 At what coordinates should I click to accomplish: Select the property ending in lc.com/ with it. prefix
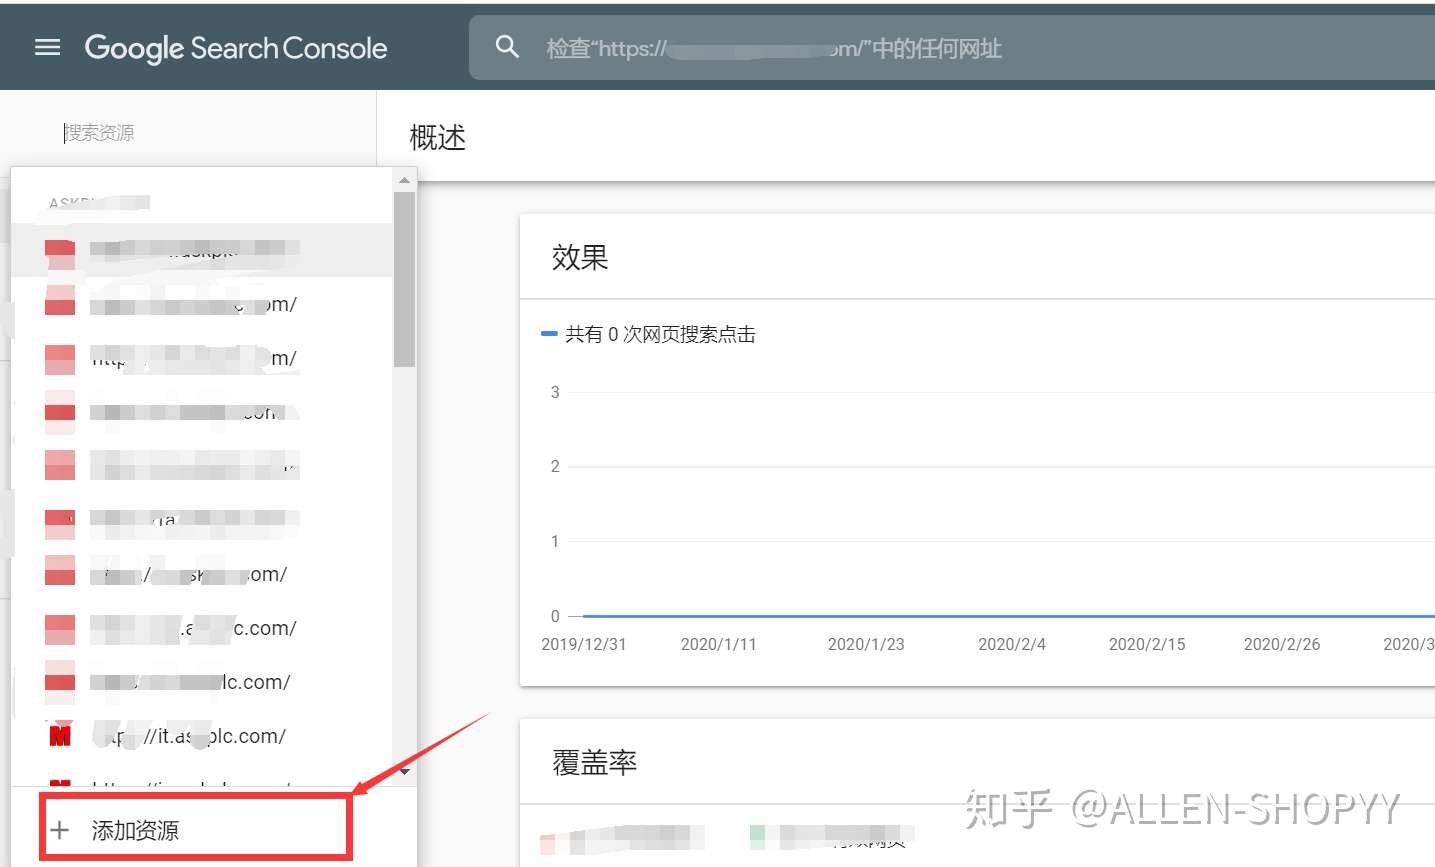[201, 736]
